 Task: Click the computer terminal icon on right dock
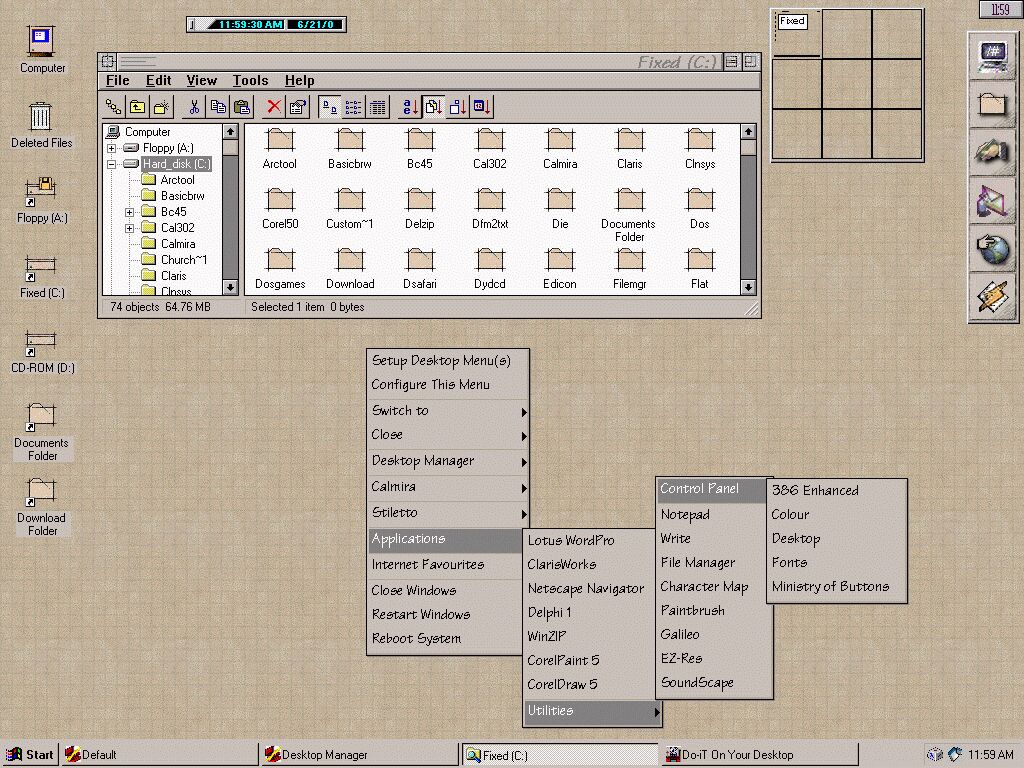pyautogui.click(x=993, y=56)
